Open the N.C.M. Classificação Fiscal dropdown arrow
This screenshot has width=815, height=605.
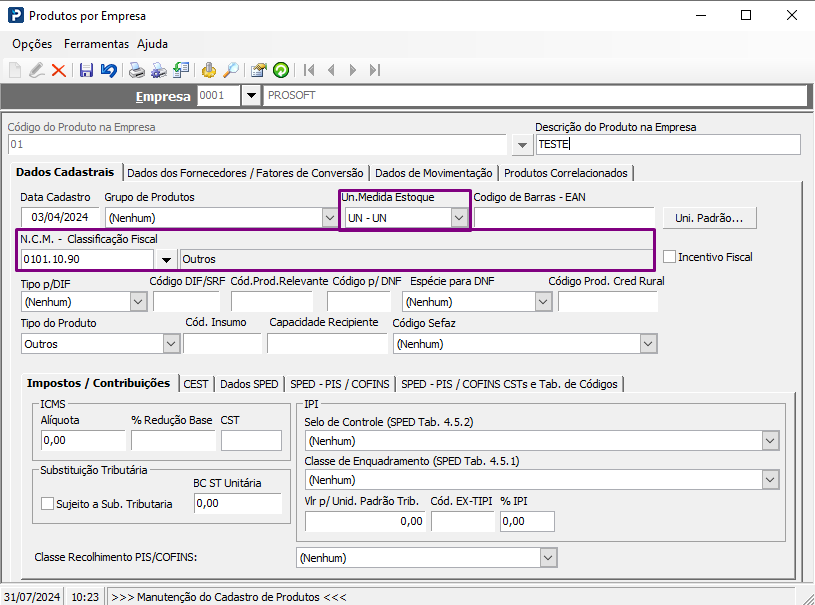pos(166,259)
